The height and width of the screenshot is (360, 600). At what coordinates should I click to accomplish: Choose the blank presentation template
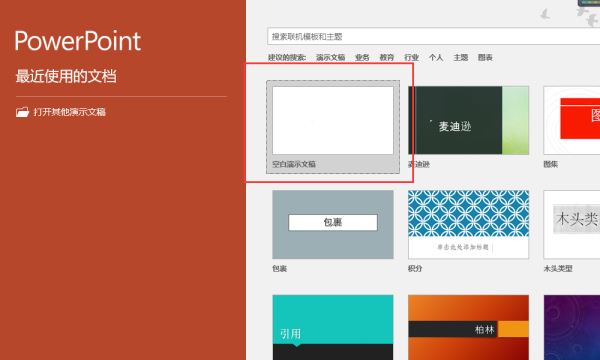pos(333,121)
